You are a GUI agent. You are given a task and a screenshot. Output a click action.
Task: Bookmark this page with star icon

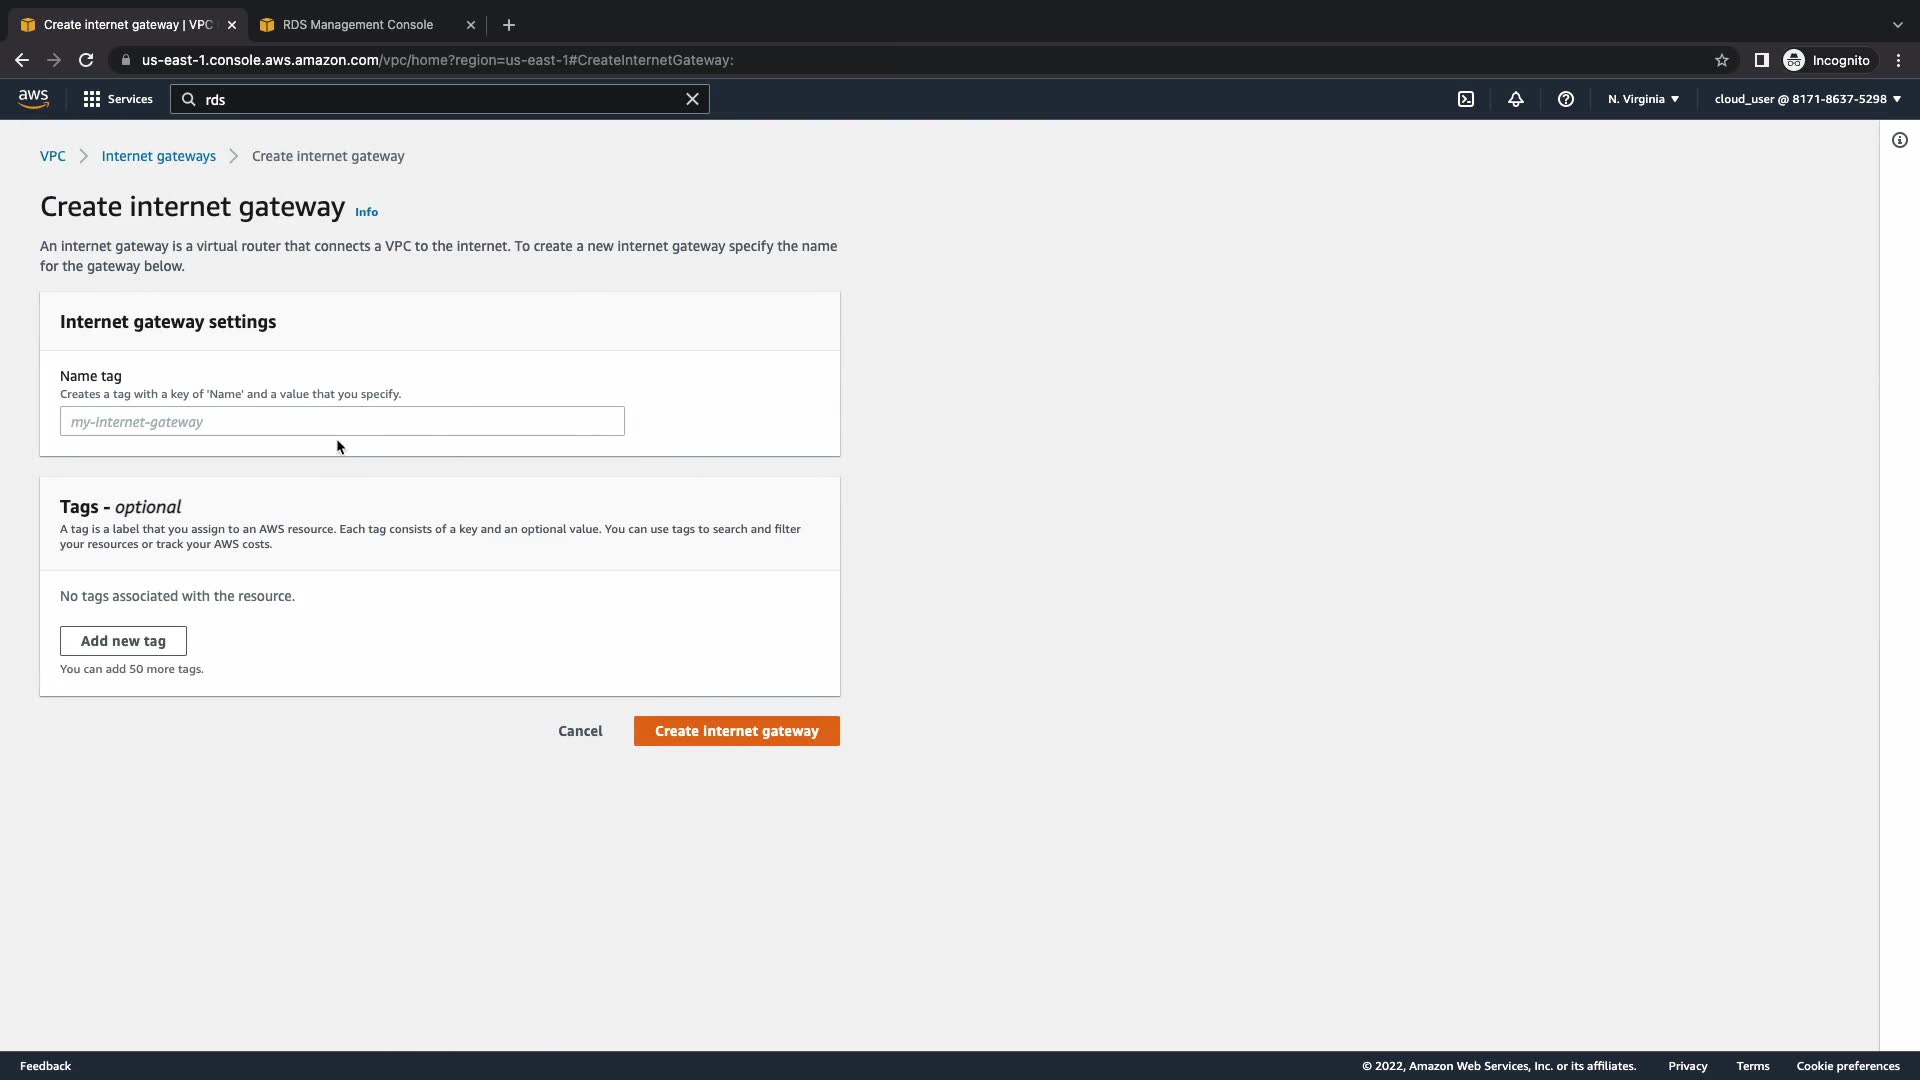[x=1722, y=60]
